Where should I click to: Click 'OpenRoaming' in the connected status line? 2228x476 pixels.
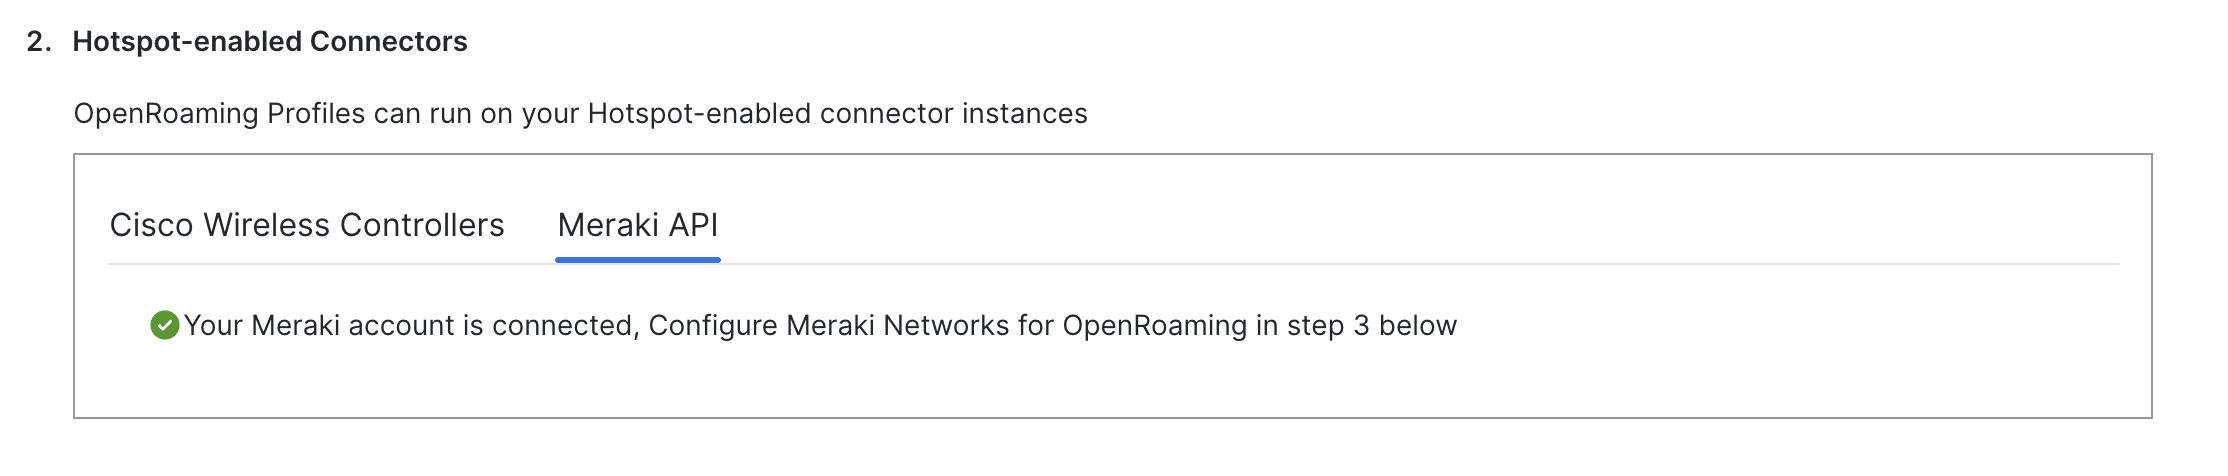1155,326
